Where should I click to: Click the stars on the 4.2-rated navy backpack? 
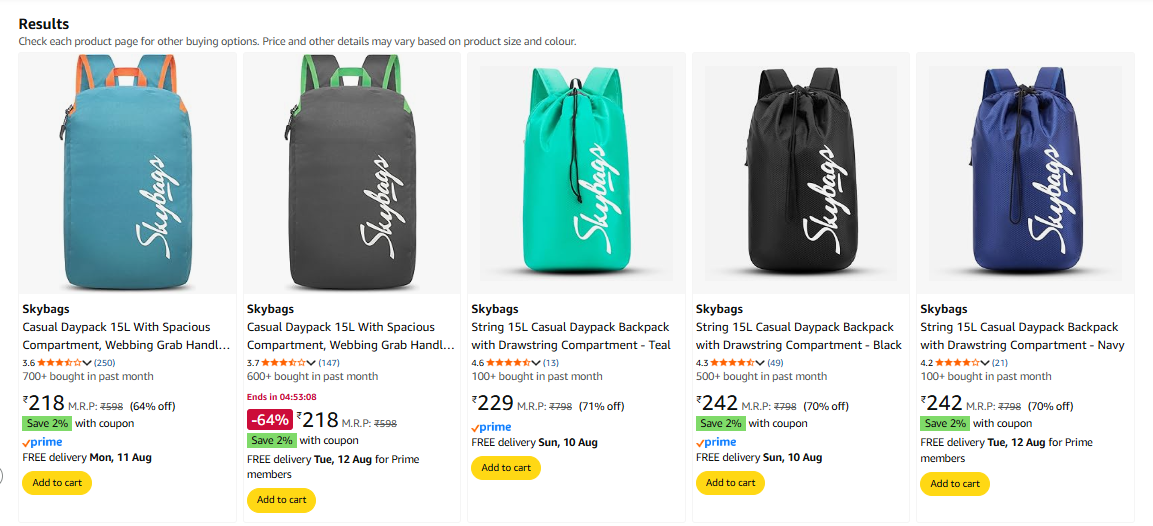click(x=958, y=362)
